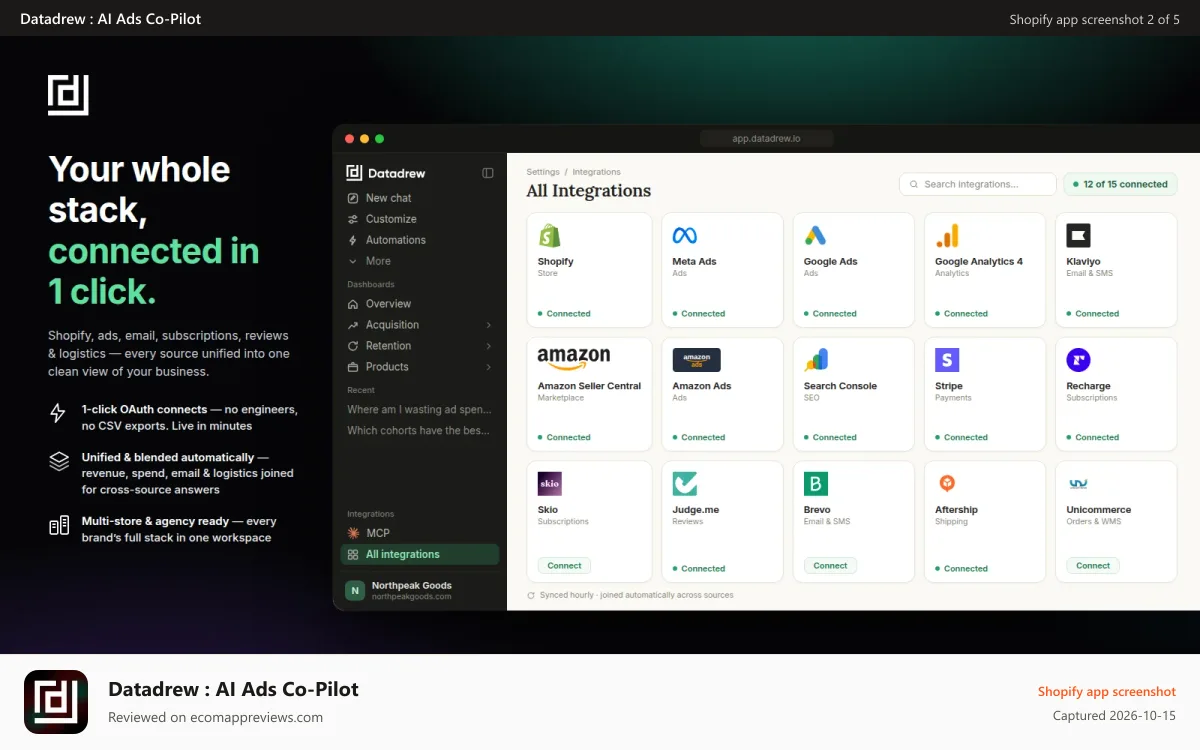The height and width of the screenshot is (750, 1200).
Task: Connect the Skio integration
Action: 564,566
